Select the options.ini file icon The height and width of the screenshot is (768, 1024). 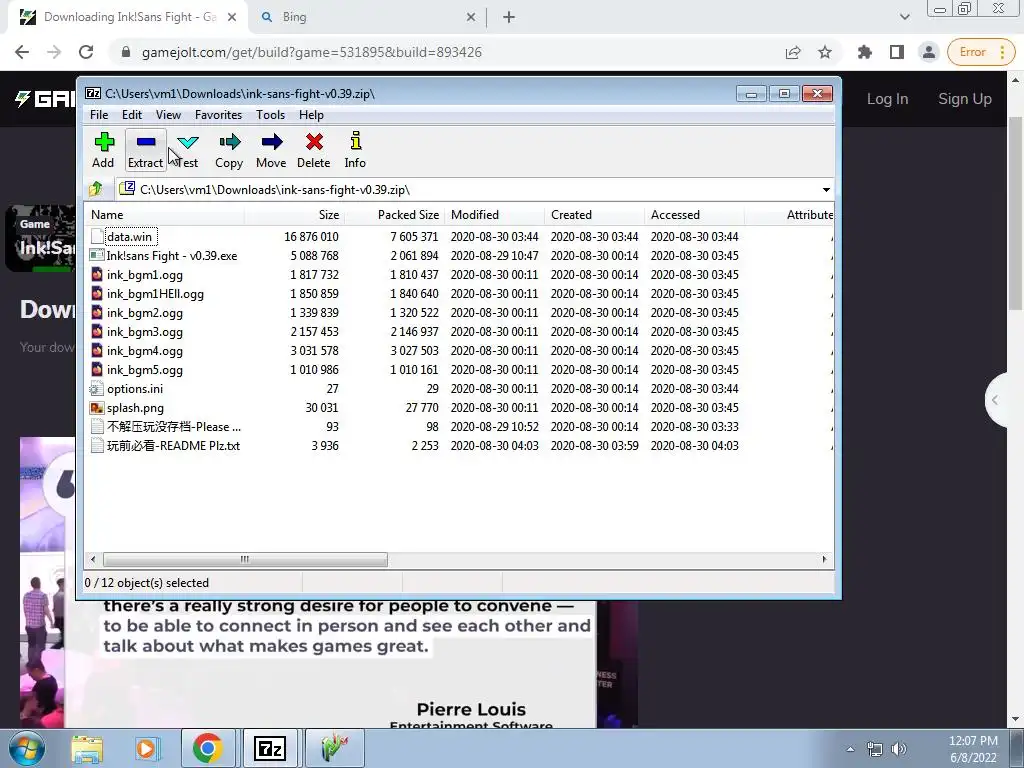click(x=97, y=389)
